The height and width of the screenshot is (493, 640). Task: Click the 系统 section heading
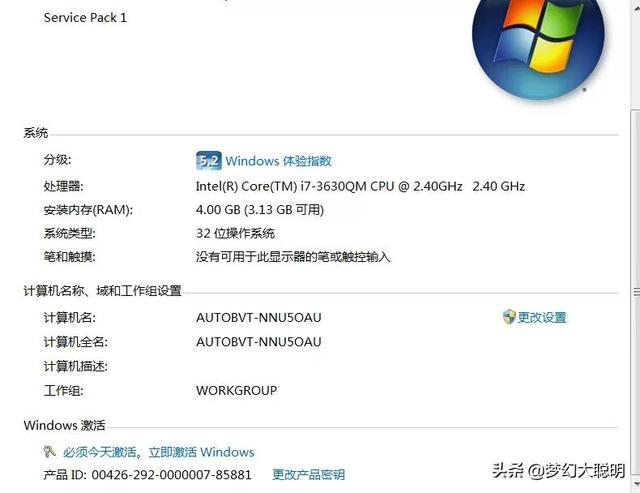point(36,133)
